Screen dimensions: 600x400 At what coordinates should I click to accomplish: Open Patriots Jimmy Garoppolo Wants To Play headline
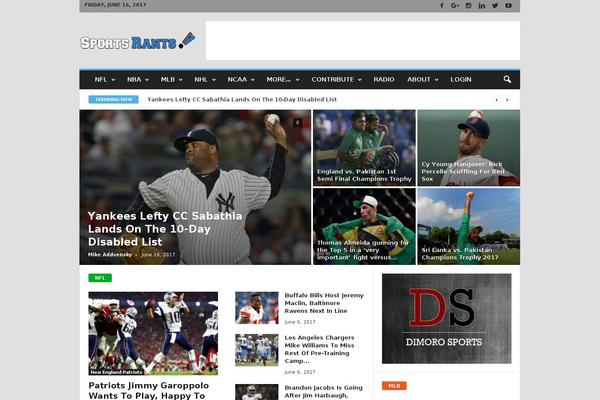tap(149, 390)
